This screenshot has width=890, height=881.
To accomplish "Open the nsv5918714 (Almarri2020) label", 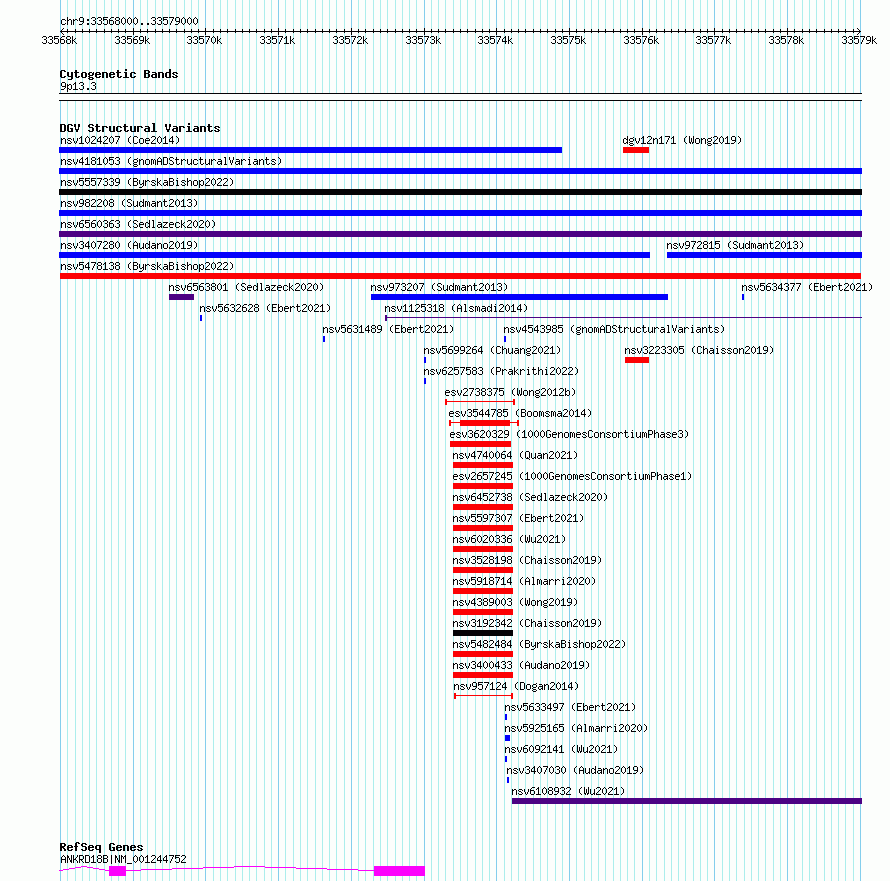I will (x=524, y=581).
